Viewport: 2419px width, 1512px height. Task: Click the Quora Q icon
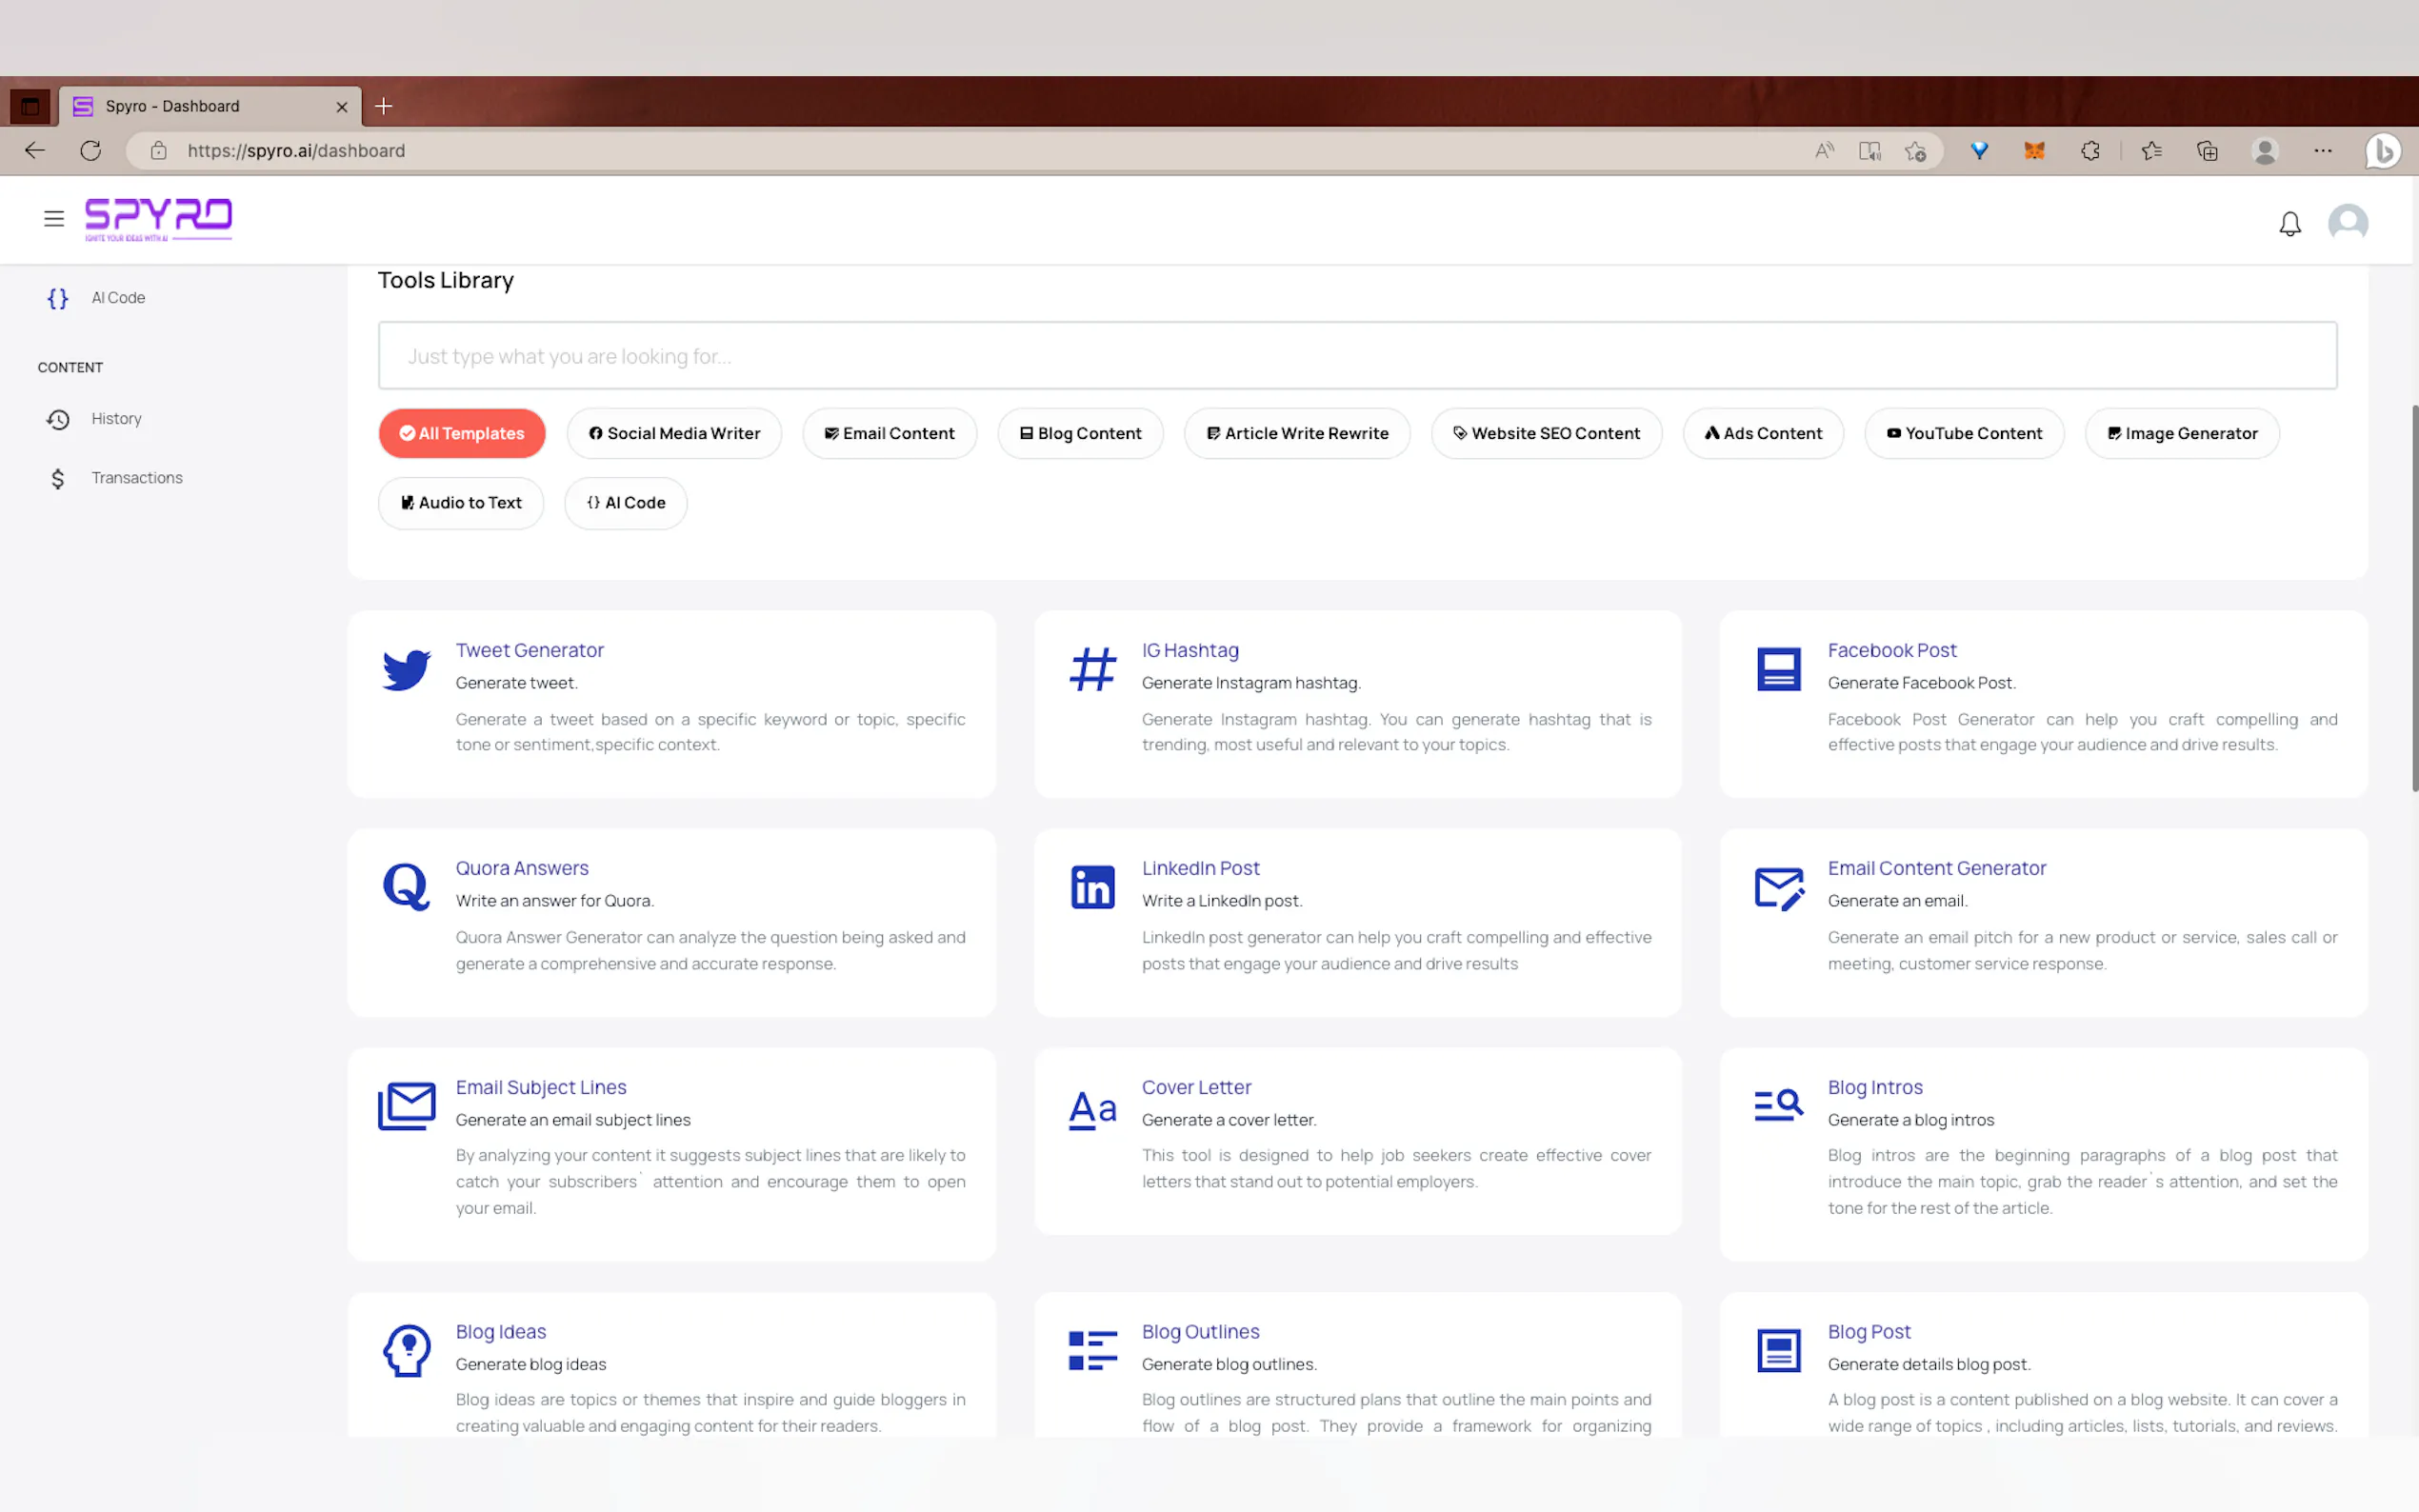406,887
